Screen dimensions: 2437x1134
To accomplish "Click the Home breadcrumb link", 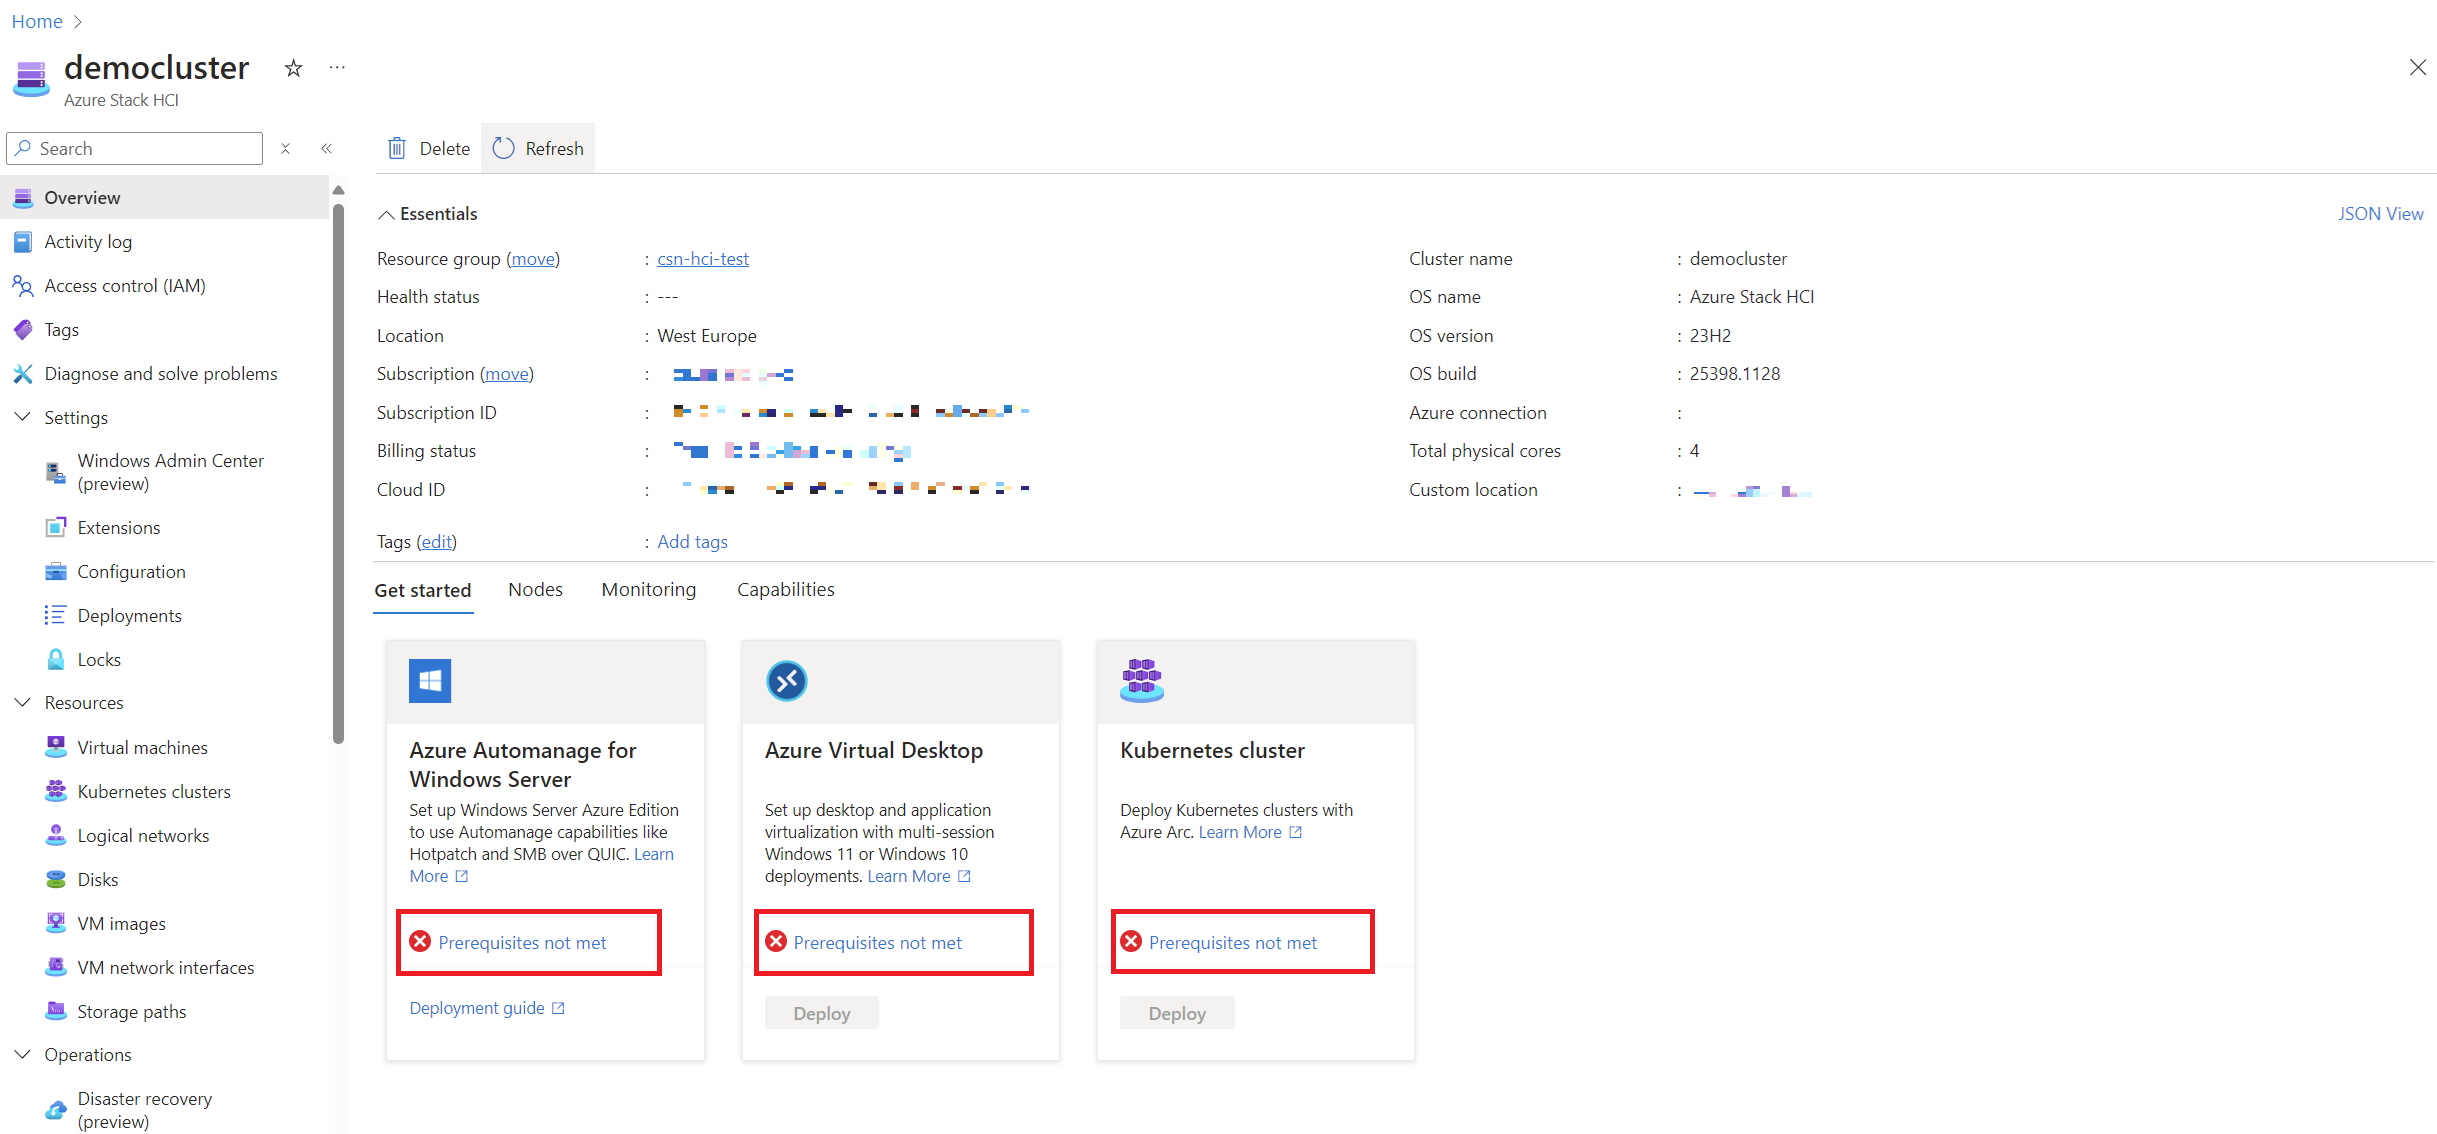I will [x=37, y=21].
